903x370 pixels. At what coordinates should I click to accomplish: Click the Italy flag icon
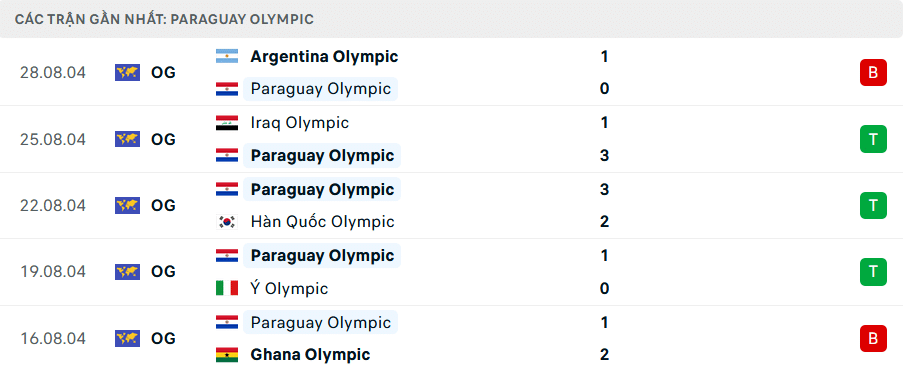pyautogui.click(x=227, y=288)
